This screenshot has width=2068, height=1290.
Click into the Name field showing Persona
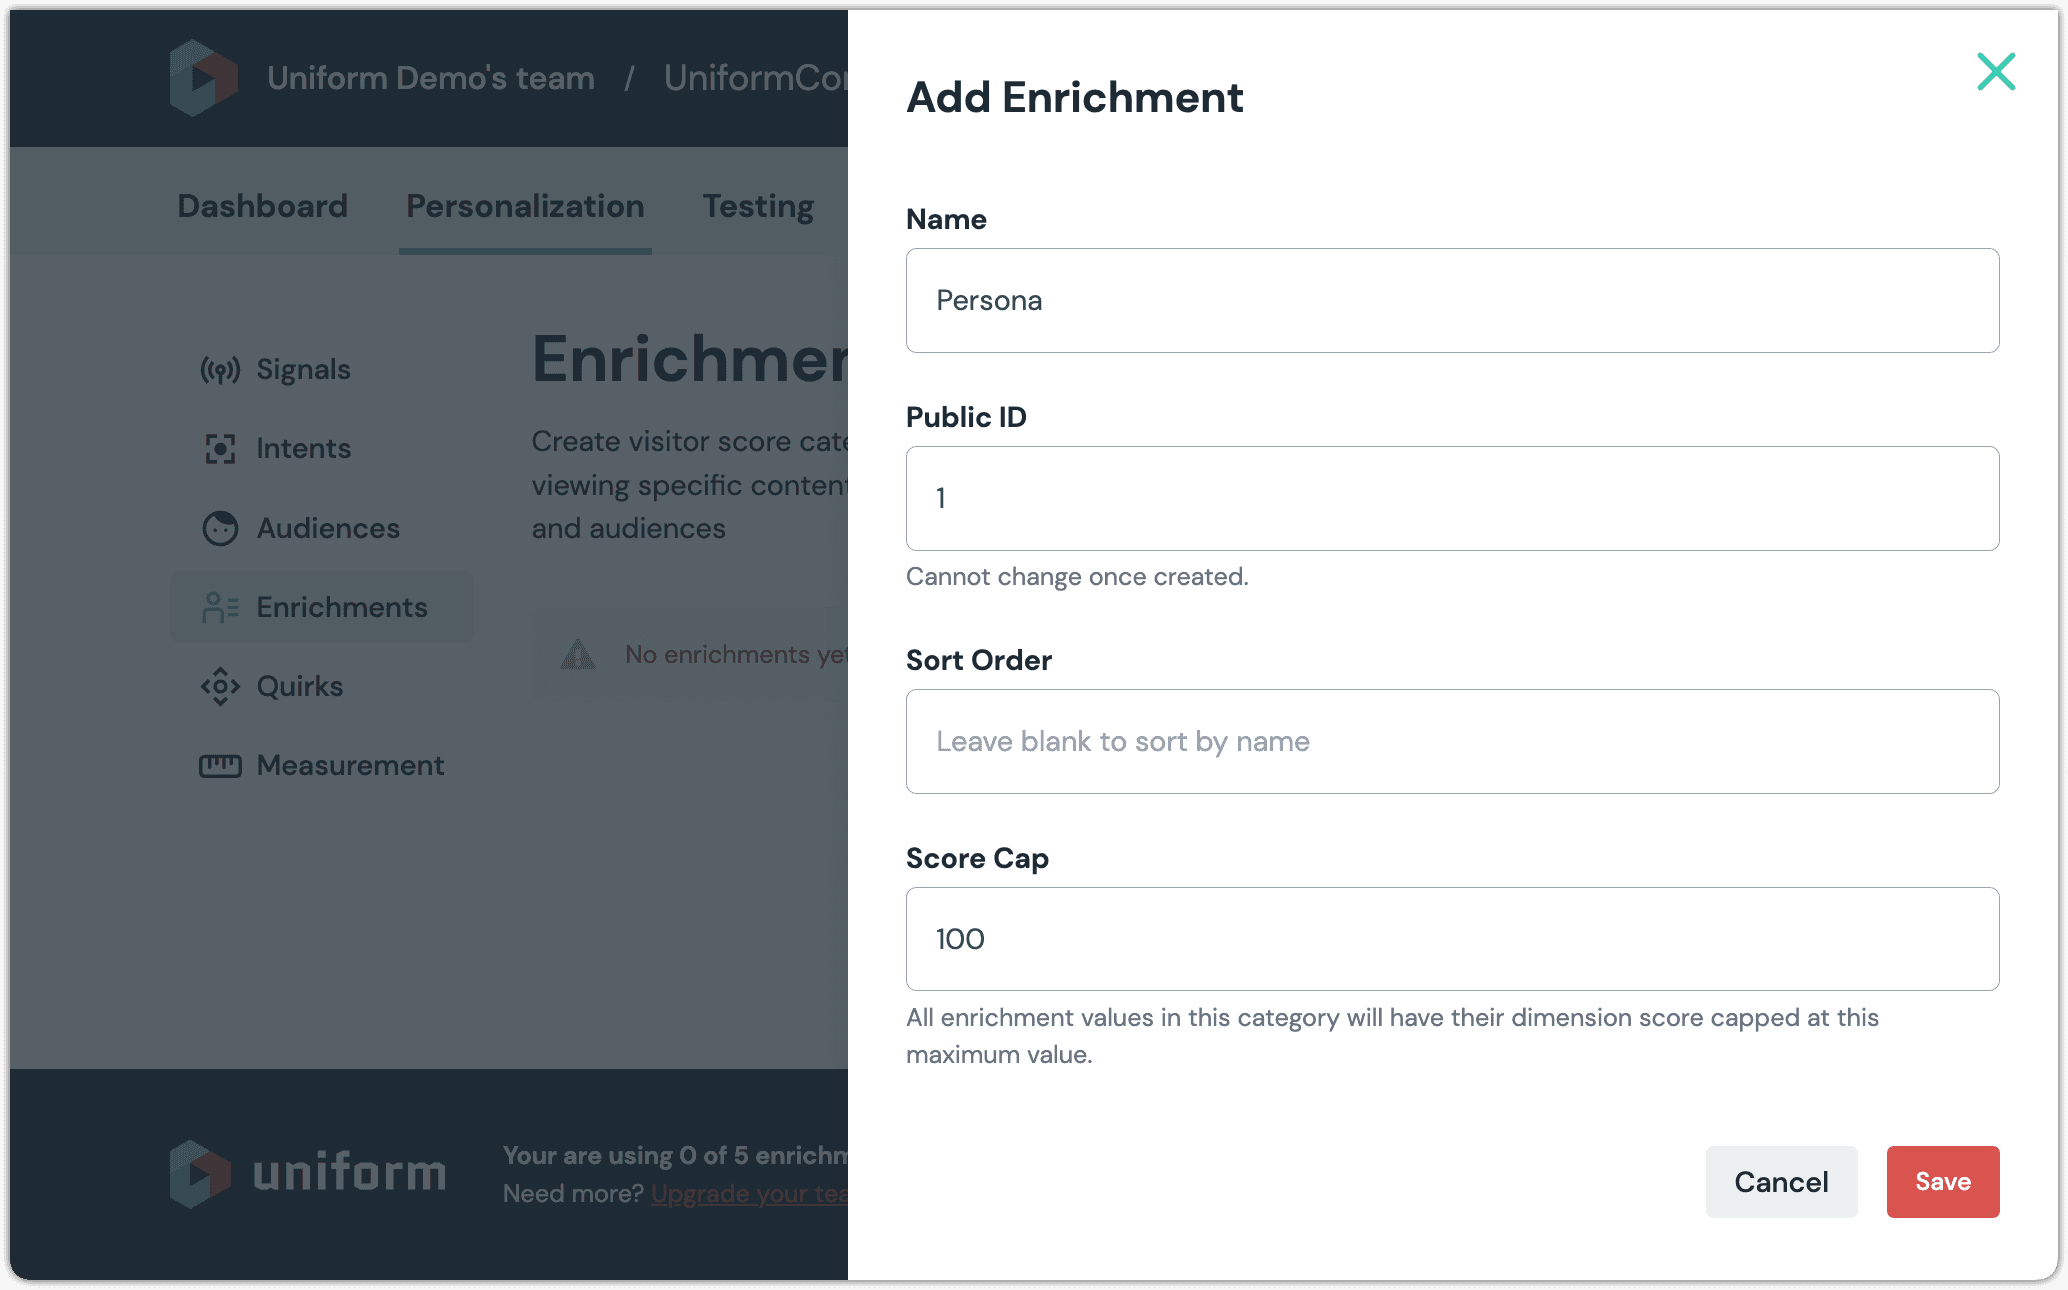[1450, 300]
